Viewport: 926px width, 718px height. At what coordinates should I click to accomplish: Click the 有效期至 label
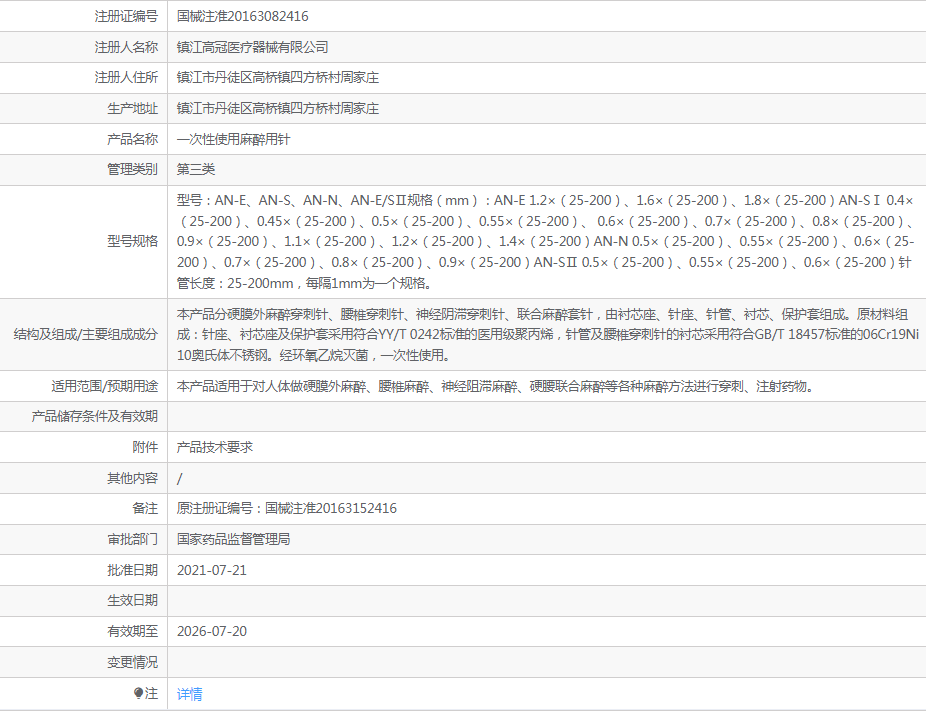(x=133, y=631)
